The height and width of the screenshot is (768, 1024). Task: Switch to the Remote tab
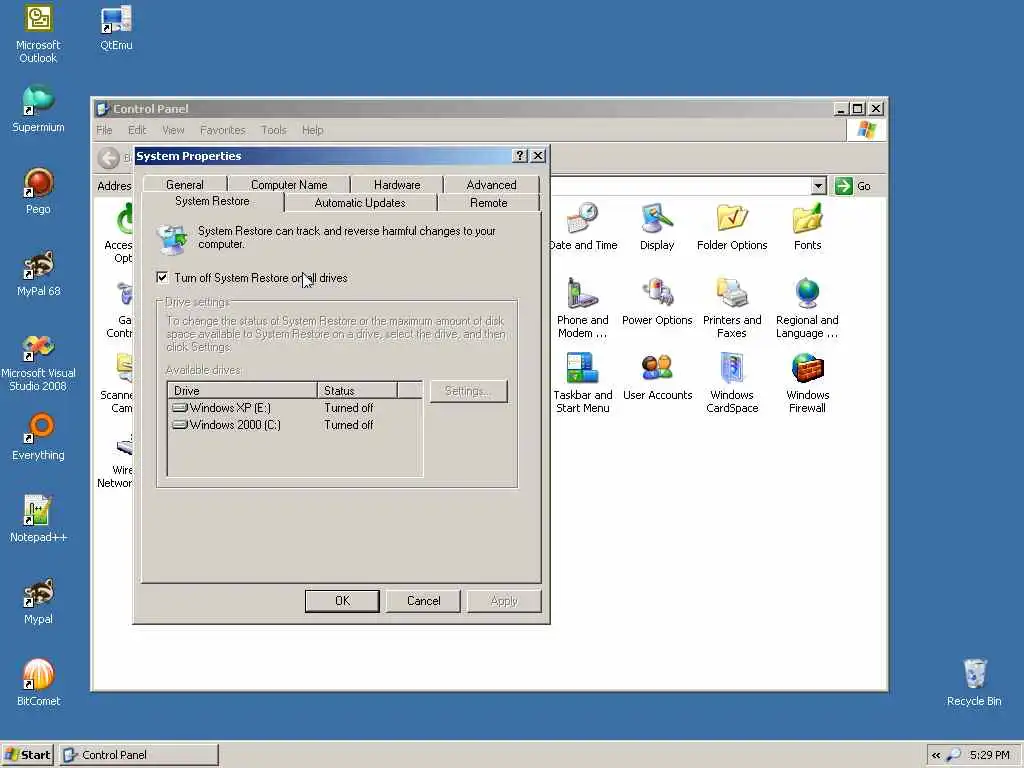pos(488,202)
